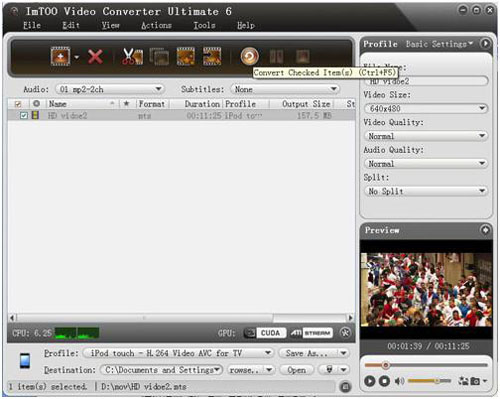Take a snapshot with the camera icon
Viewport: 500px width, 399px height.
click(475, 381)
